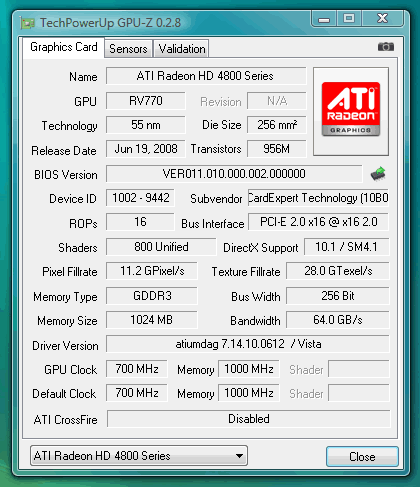Click the Name field ATI Radeon HD 4800 Series
The image size is (420, 487).
pyautogui.click(x=206, y=76)
